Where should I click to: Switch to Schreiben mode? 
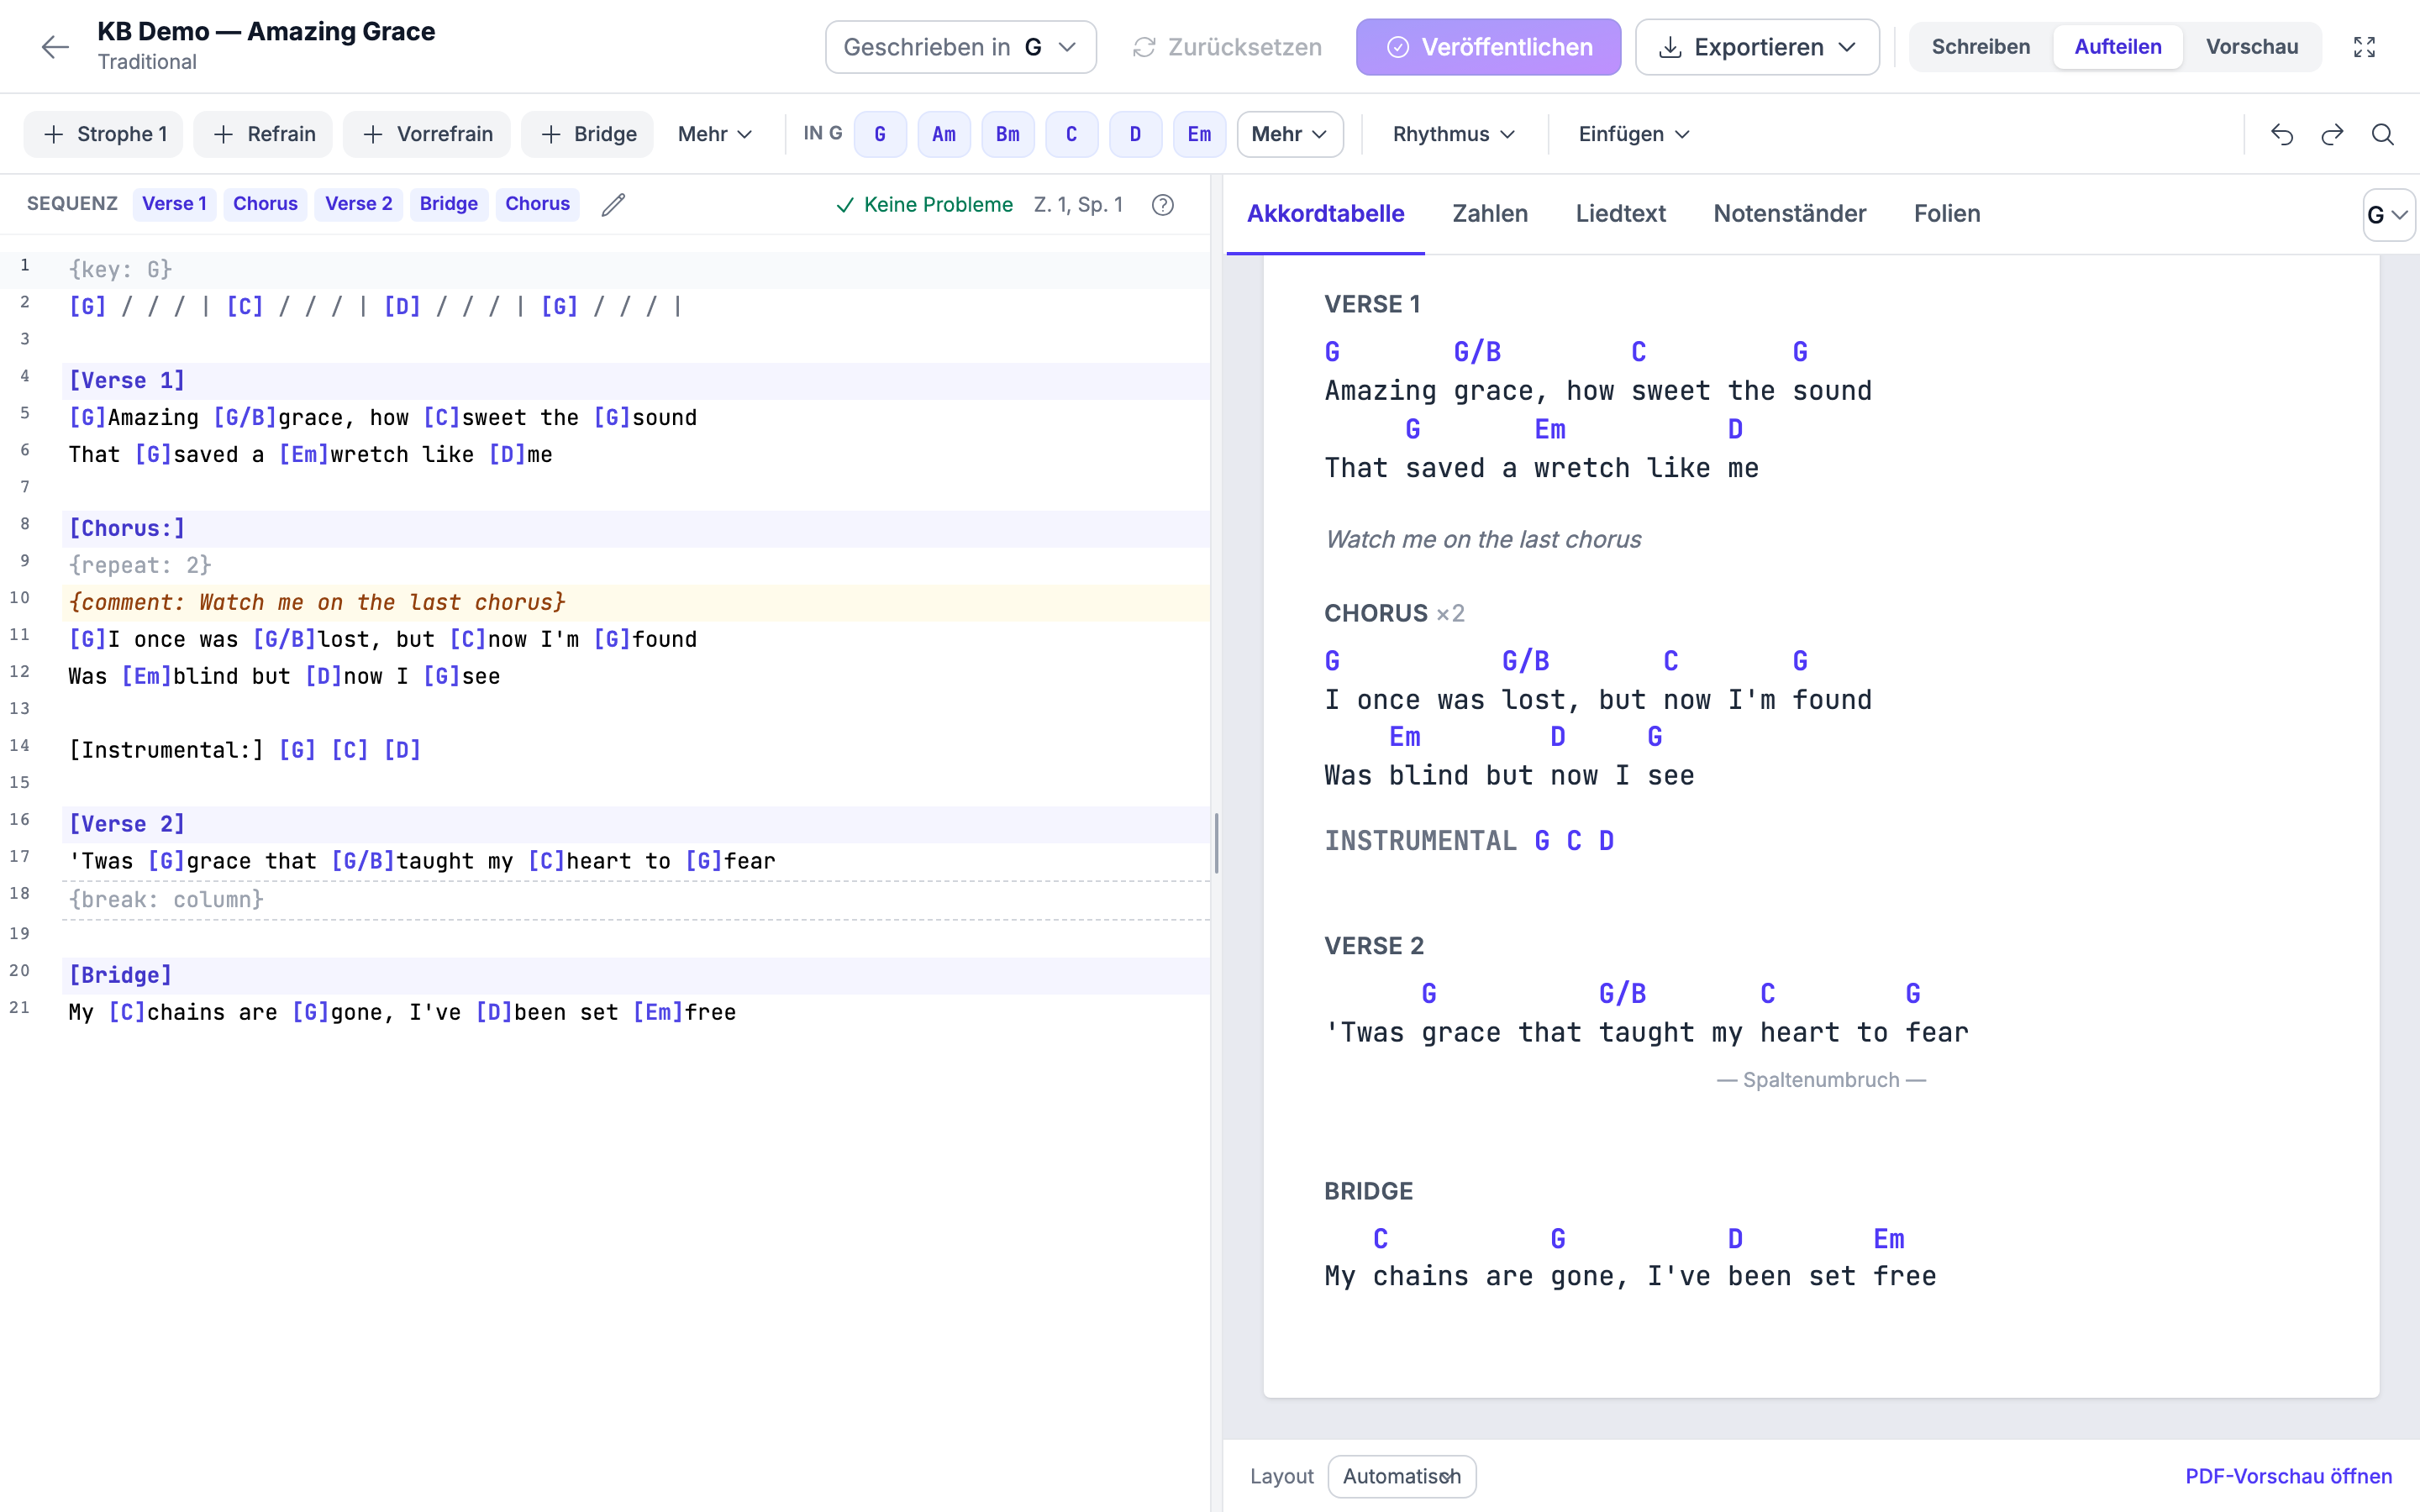click(1980, 47)
